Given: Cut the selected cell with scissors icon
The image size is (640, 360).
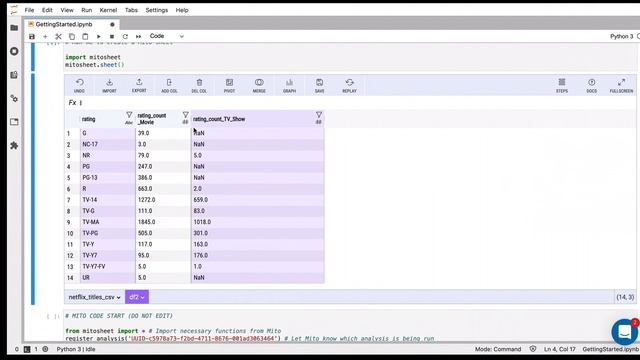Looking at the screenshot, I should pyautogui.click(x=58, y=36).
